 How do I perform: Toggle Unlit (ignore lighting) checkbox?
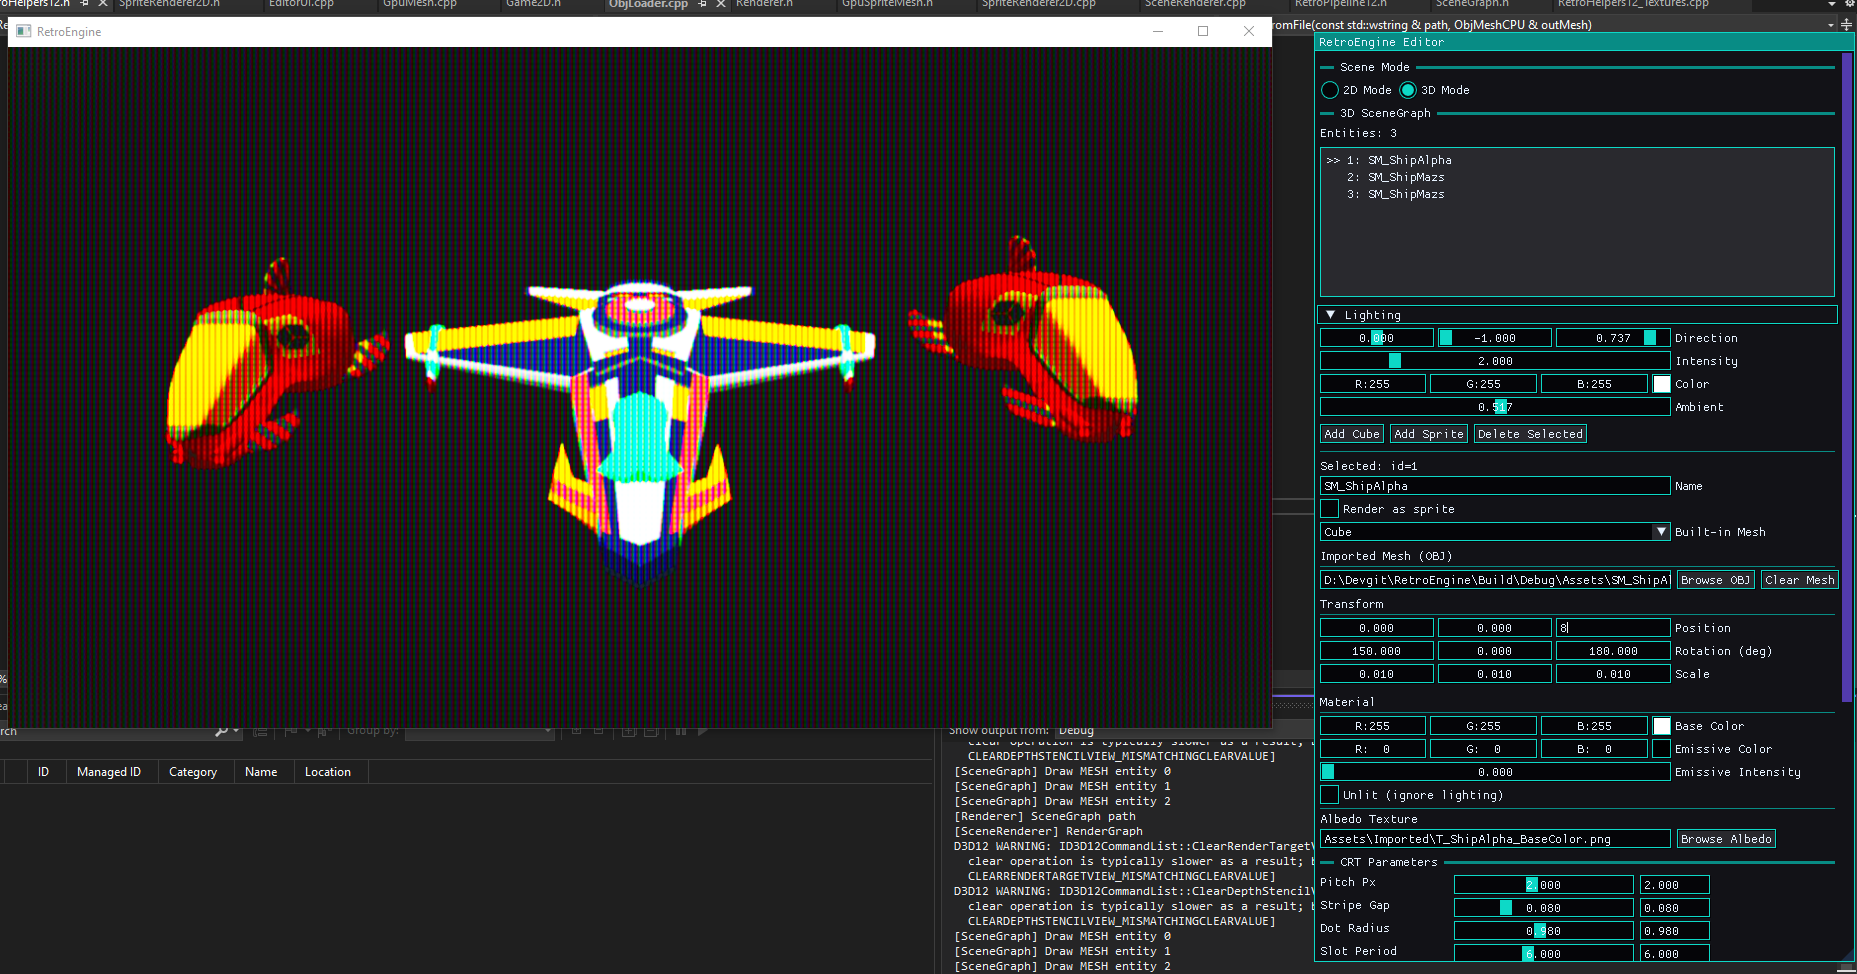[x=1330, y=795]
